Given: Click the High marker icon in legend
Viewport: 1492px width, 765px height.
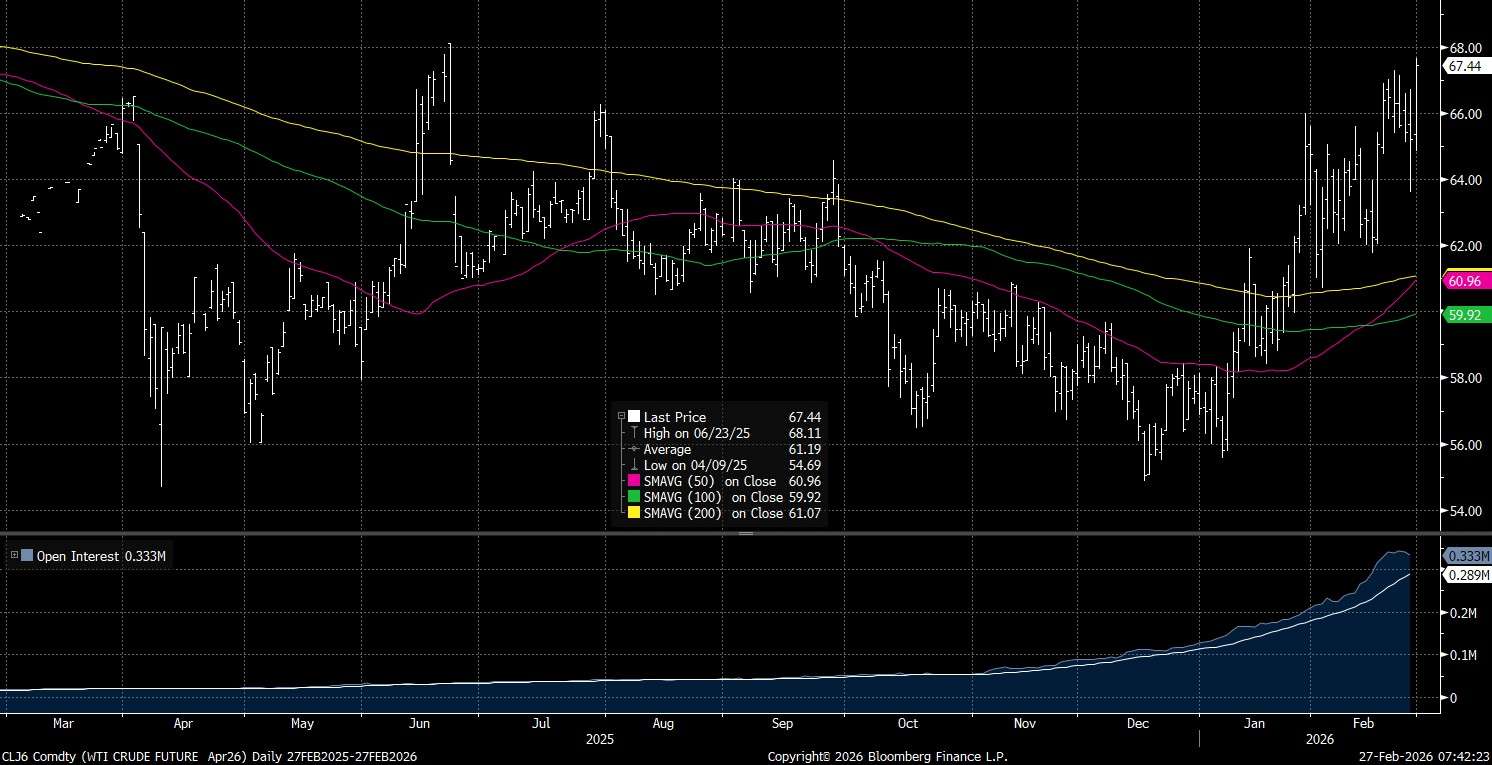Looking at the screenshot, I should (x=633, y=433).
